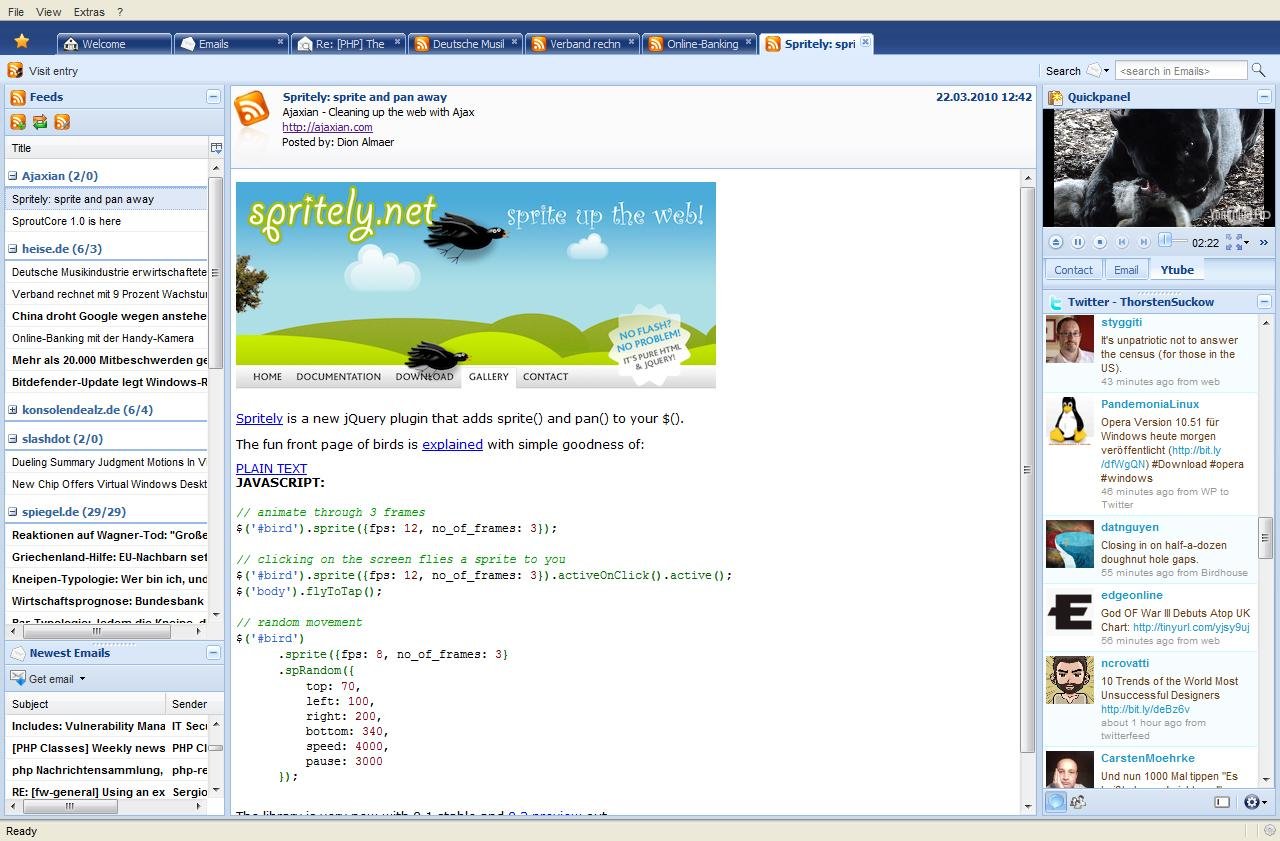The width and height of the screenshot is (1280, 841).
Task: Click the Twitter bird icon in the panel header
Action: pyautogui.click(x=1057, y=301)
